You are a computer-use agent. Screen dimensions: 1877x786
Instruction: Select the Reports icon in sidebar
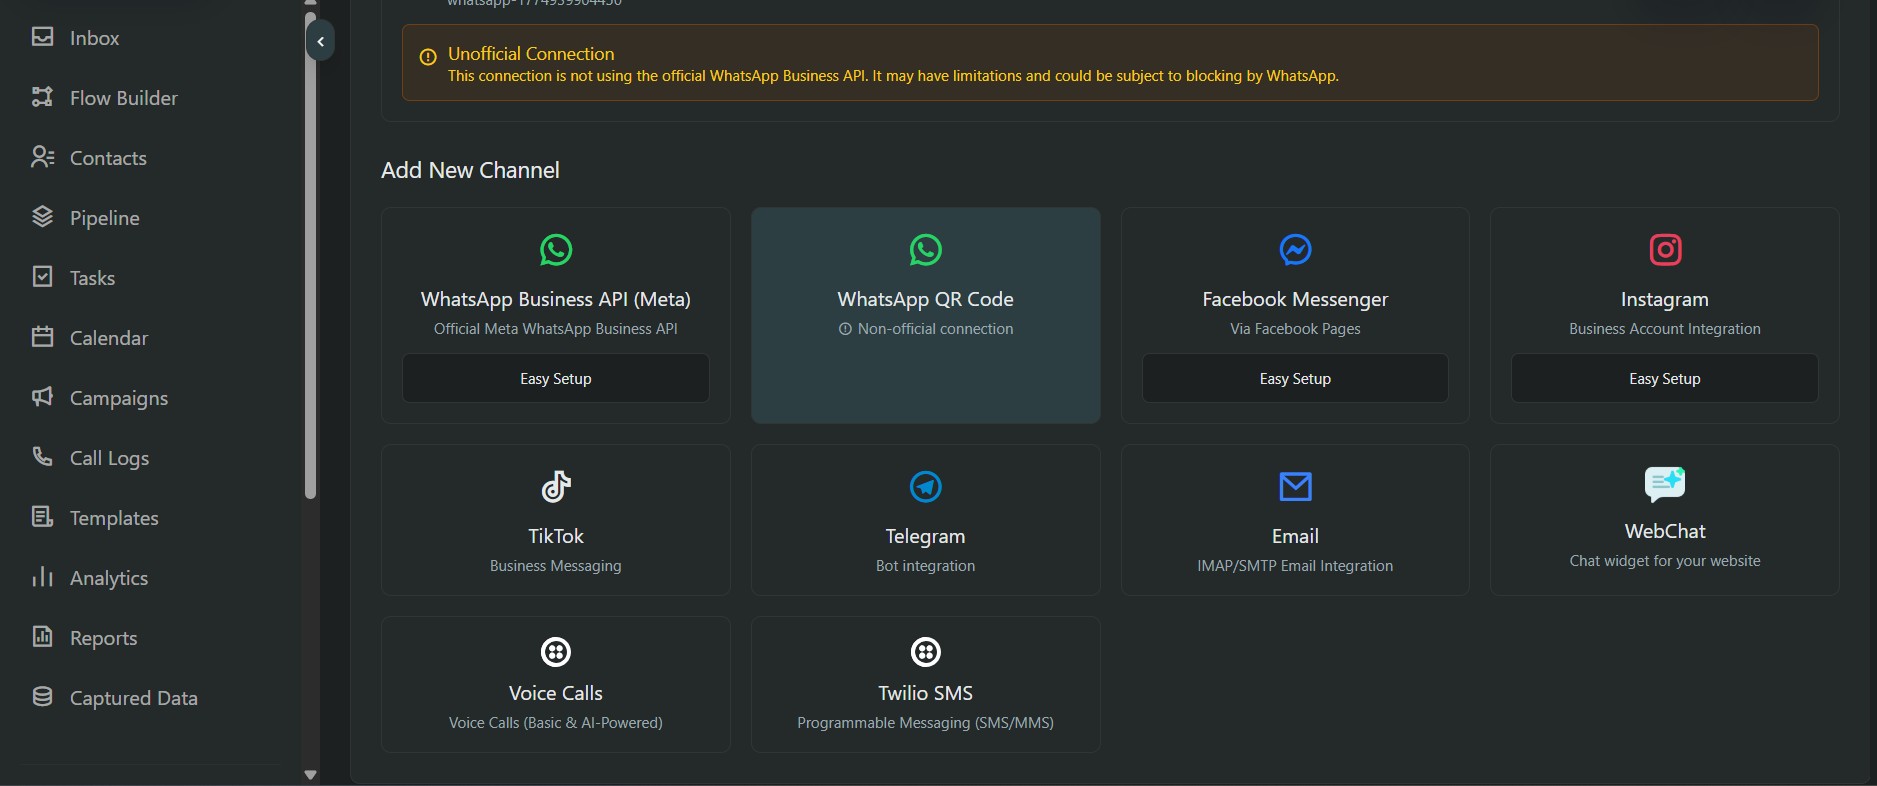pos(42,637)
